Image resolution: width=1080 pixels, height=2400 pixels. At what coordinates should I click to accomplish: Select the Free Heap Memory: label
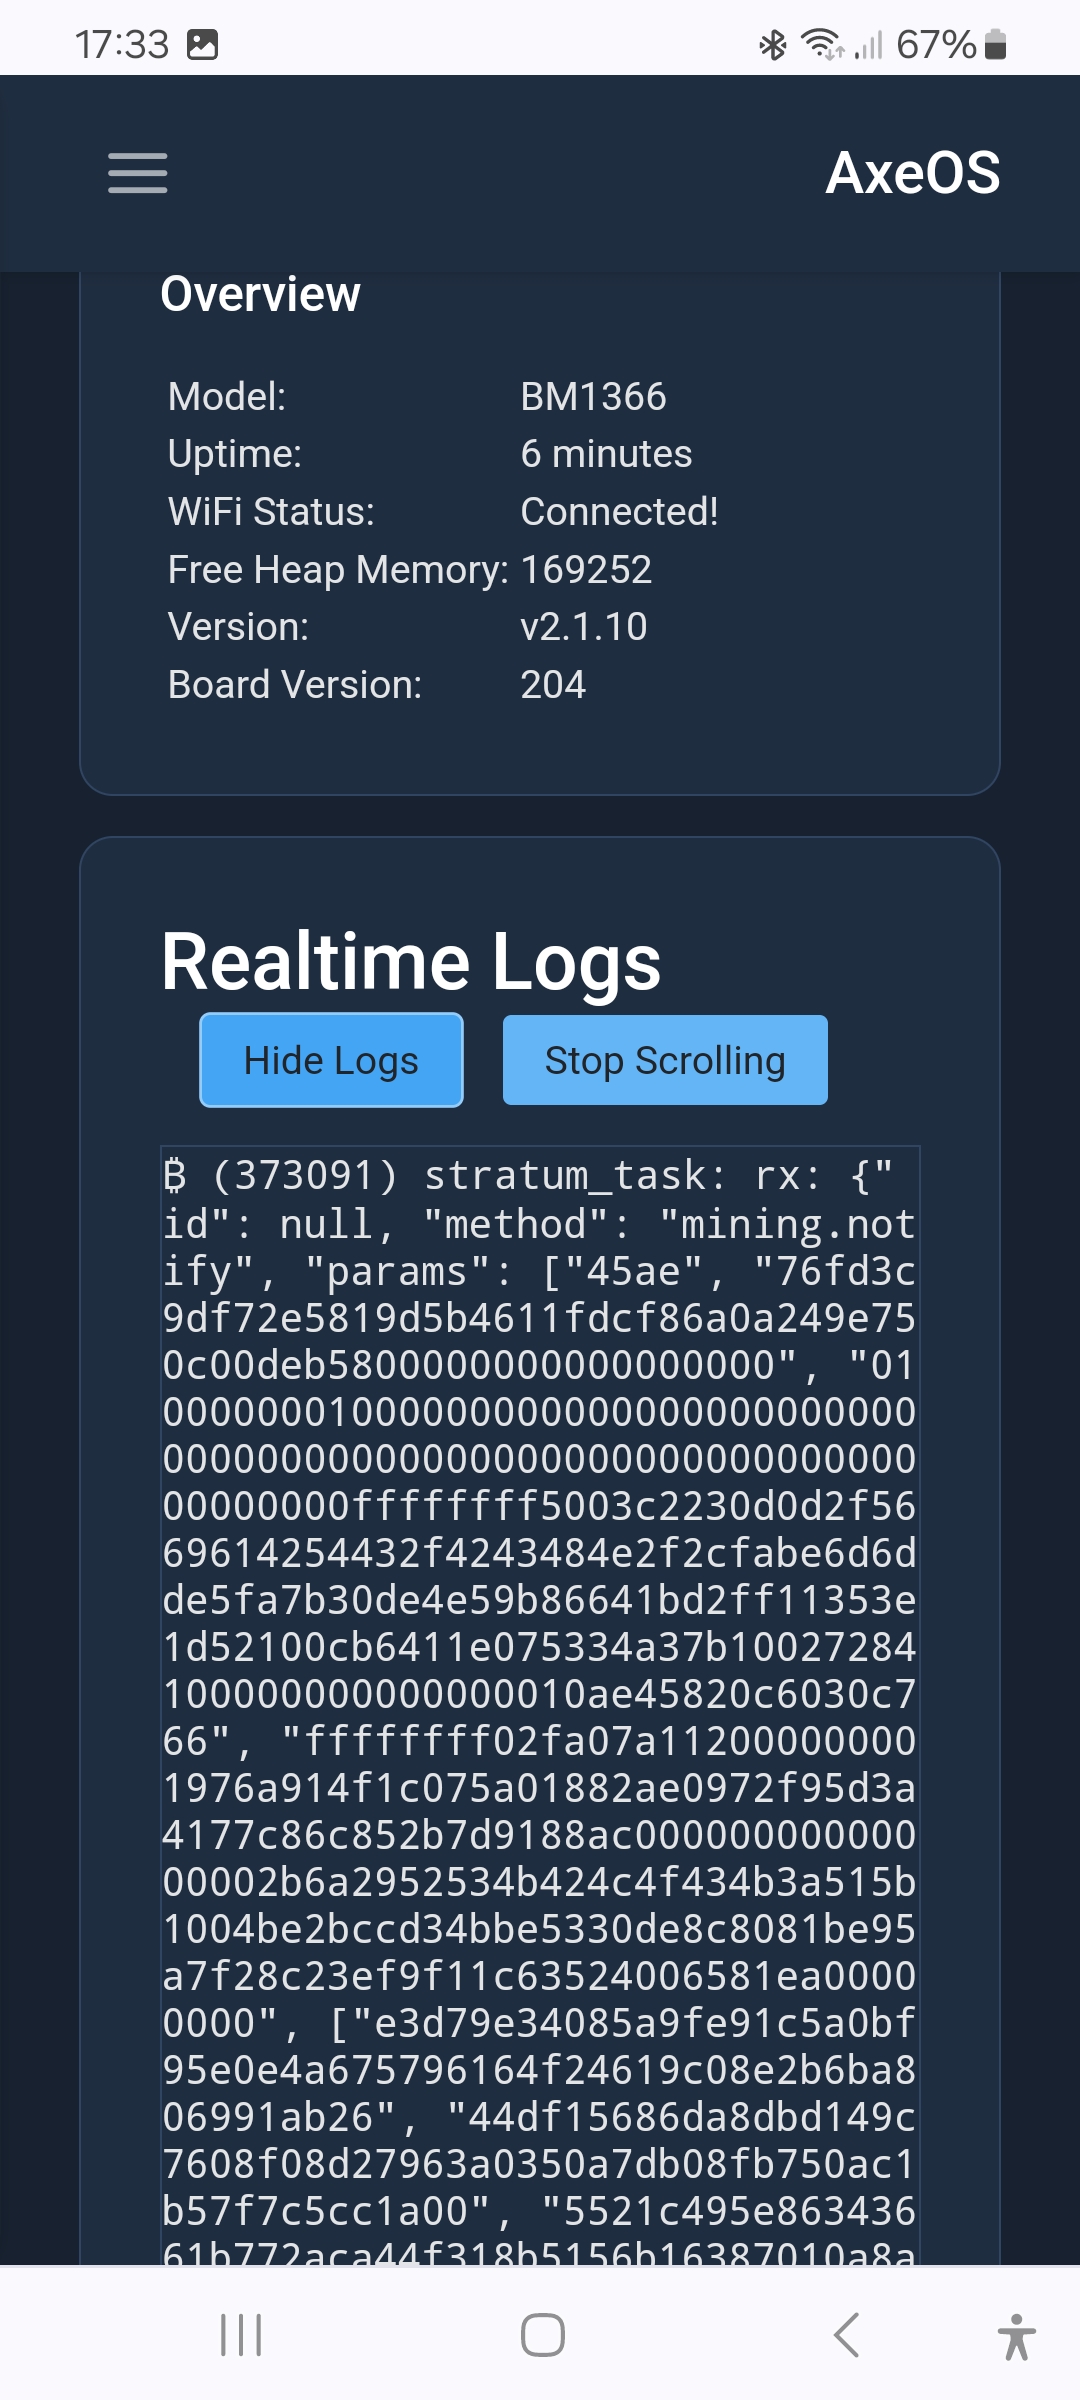click(338, 570)
